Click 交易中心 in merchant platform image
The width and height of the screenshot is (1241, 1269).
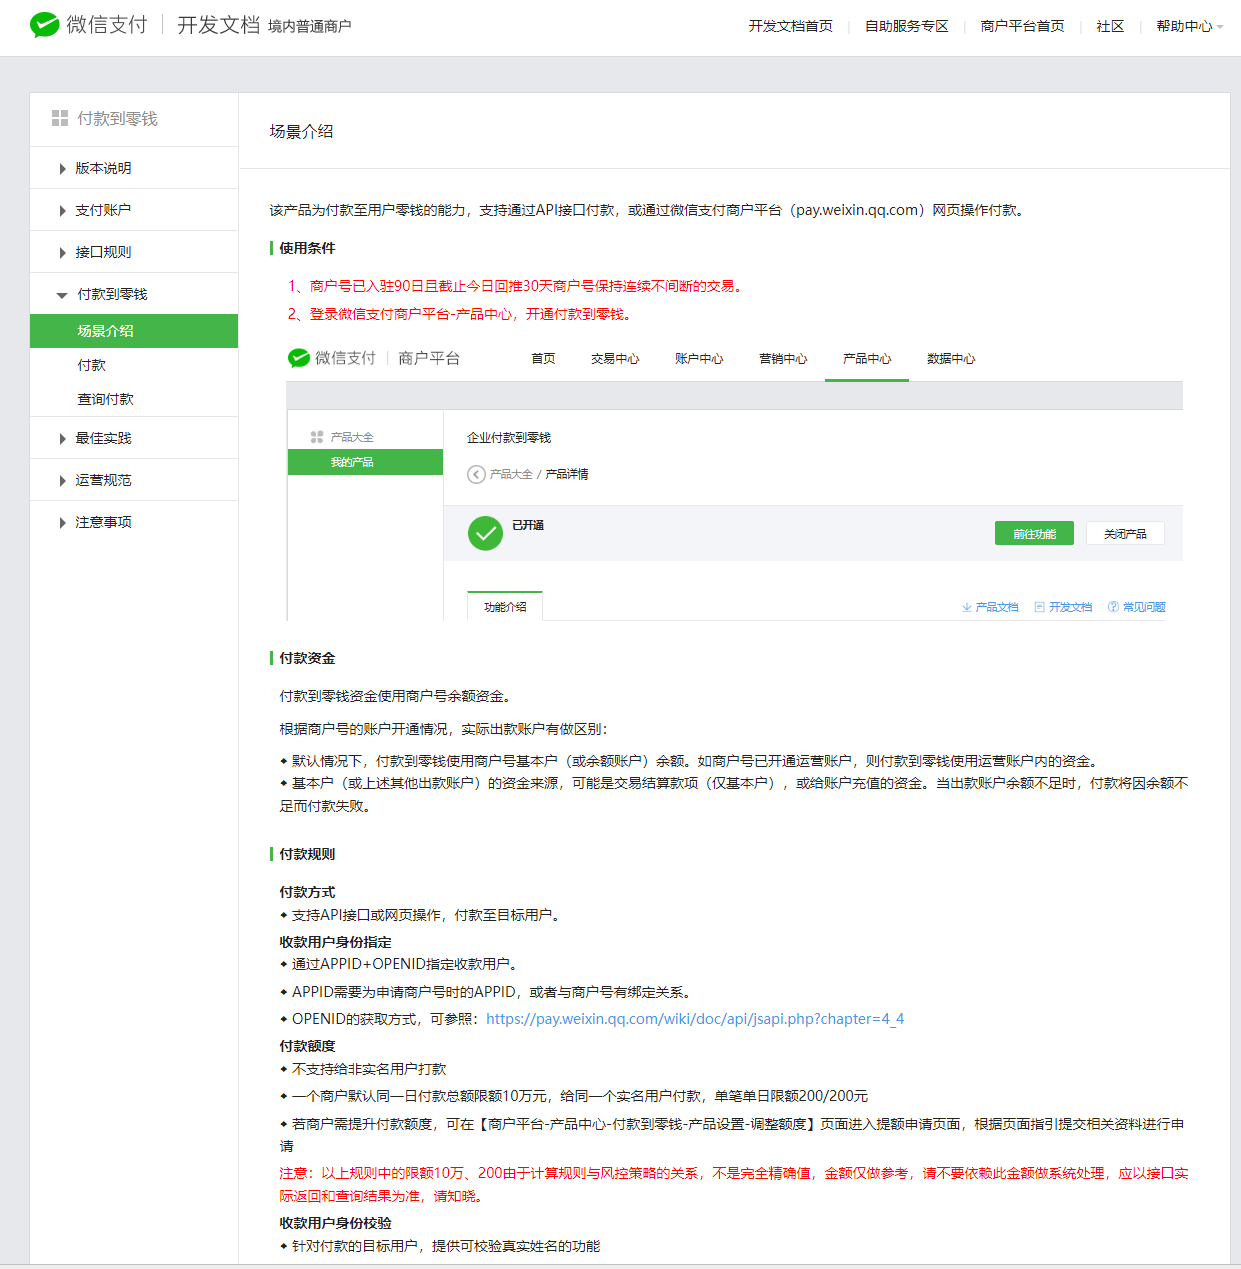615,359
